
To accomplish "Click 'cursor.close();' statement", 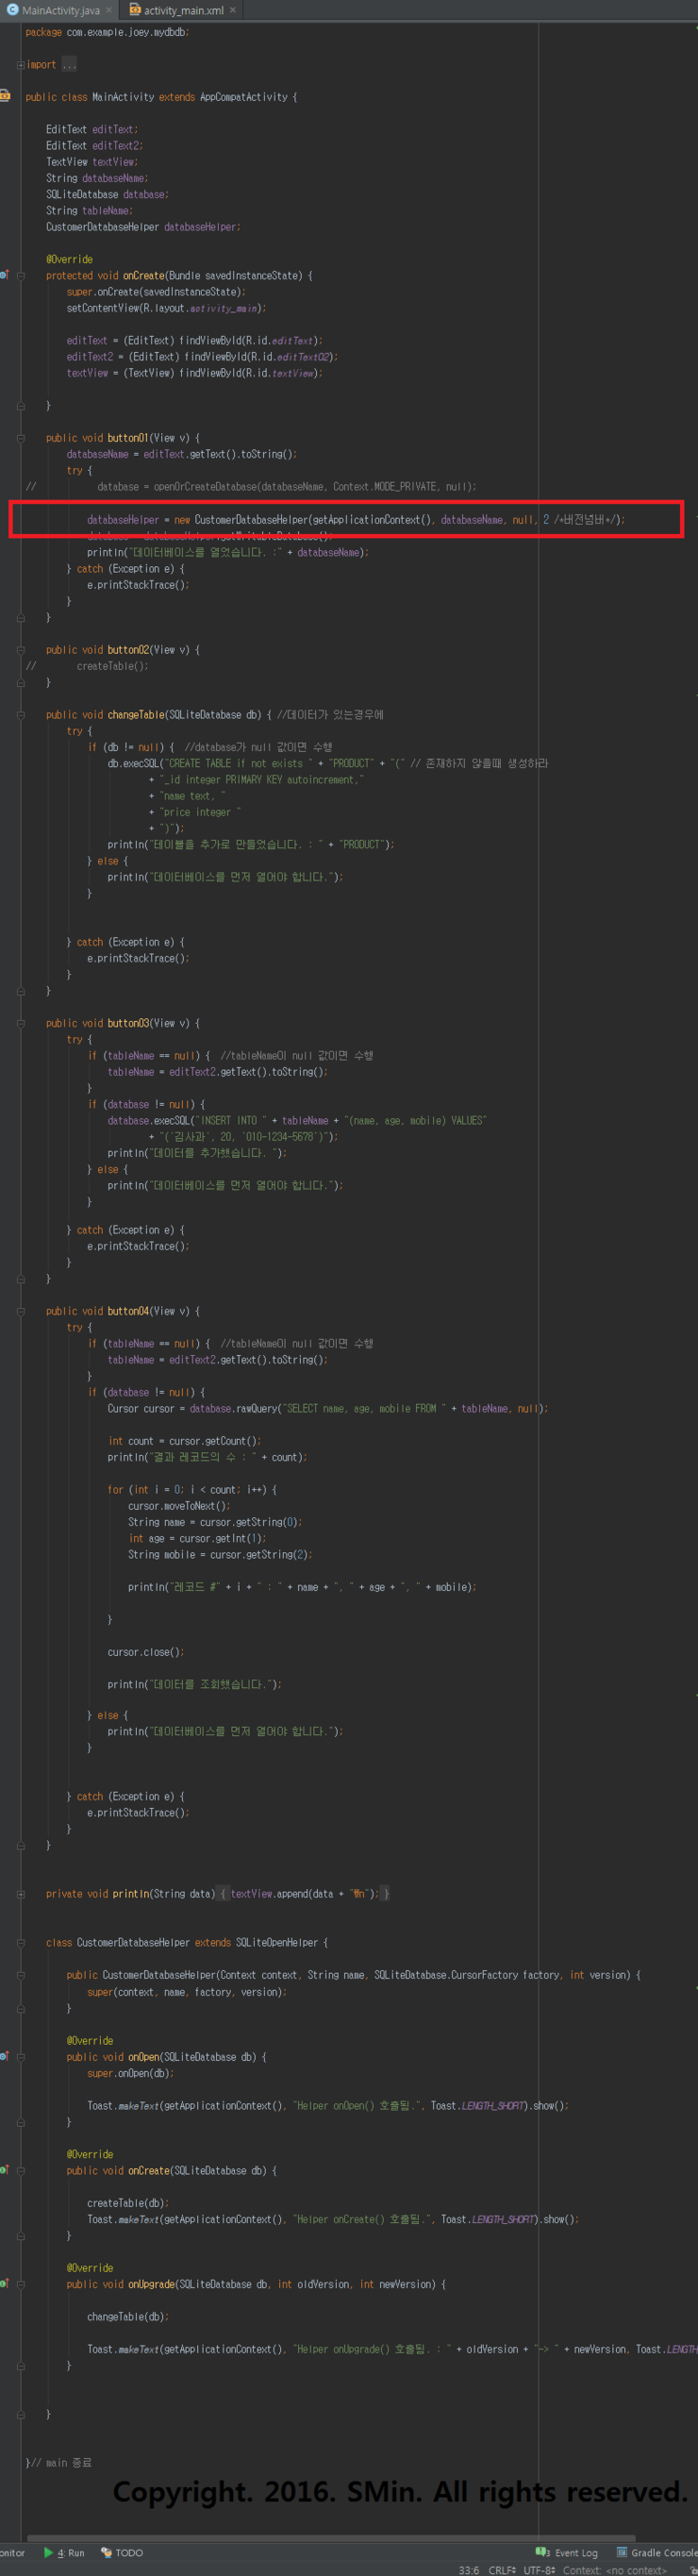I will tap(146, 1652).
